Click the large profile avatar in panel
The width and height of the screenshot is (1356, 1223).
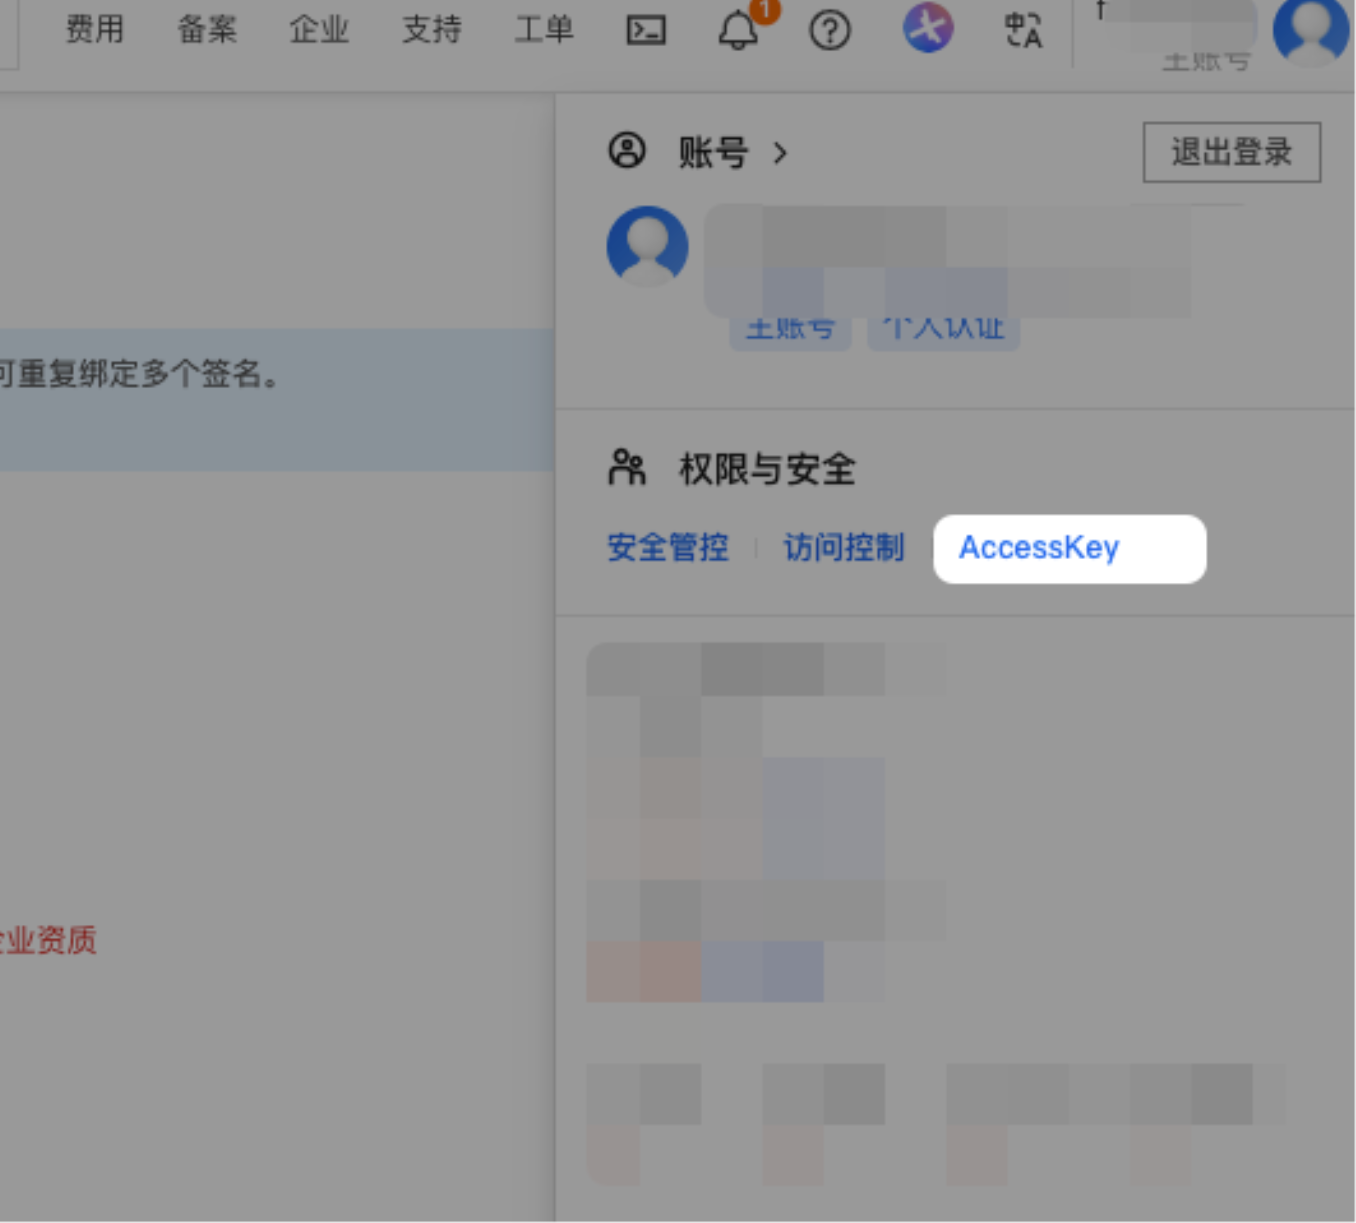coord(647,246)
